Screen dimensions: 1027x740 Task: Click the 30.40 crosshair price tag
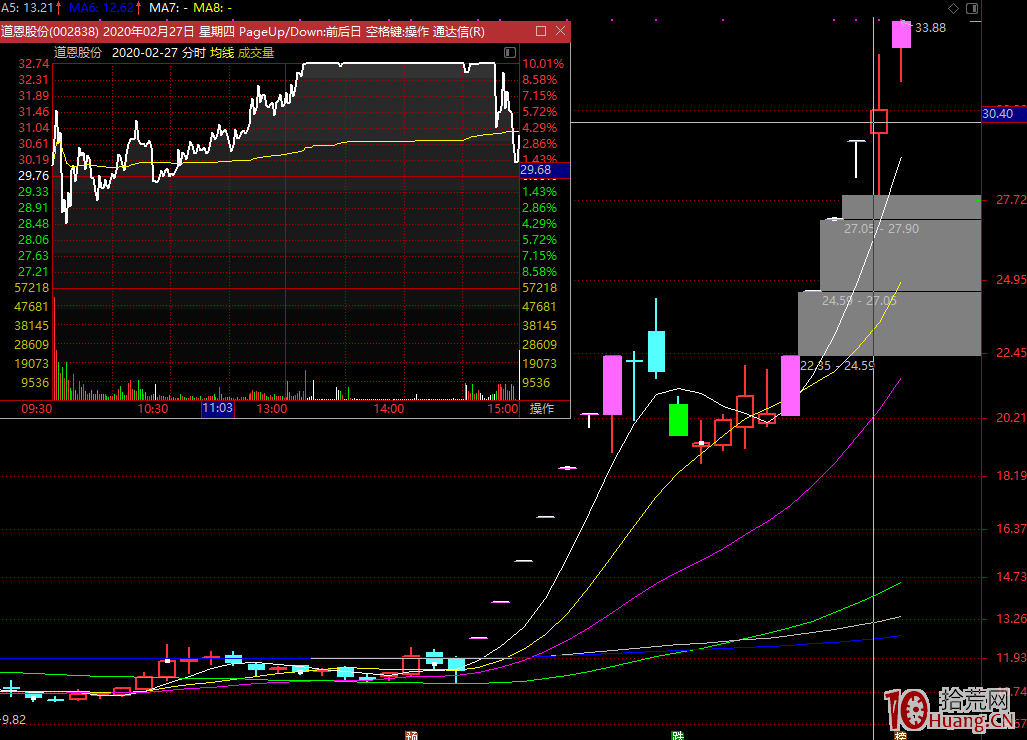pyautogui.click(x=1002, y=114)
